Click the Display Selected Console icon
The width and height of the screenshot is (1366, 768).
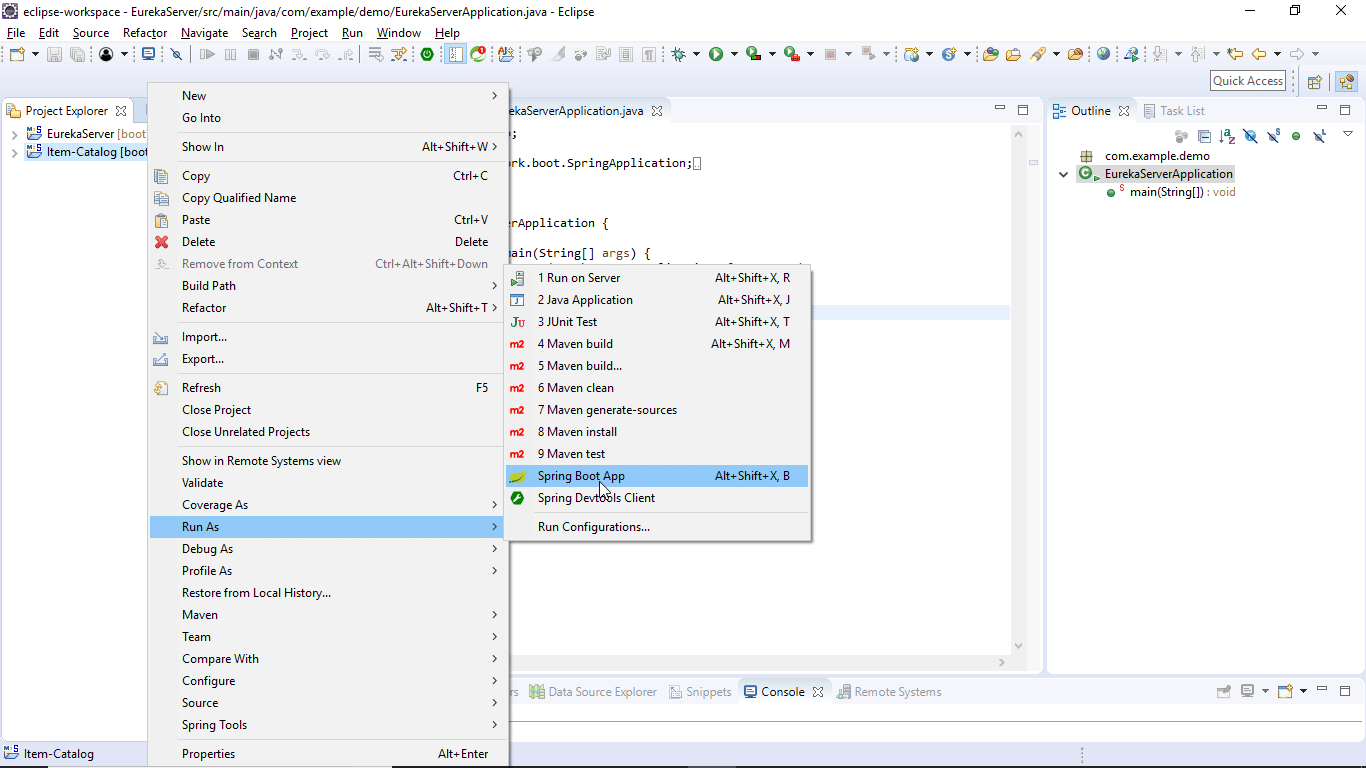pyautogui.click(x=1247, y=691)
